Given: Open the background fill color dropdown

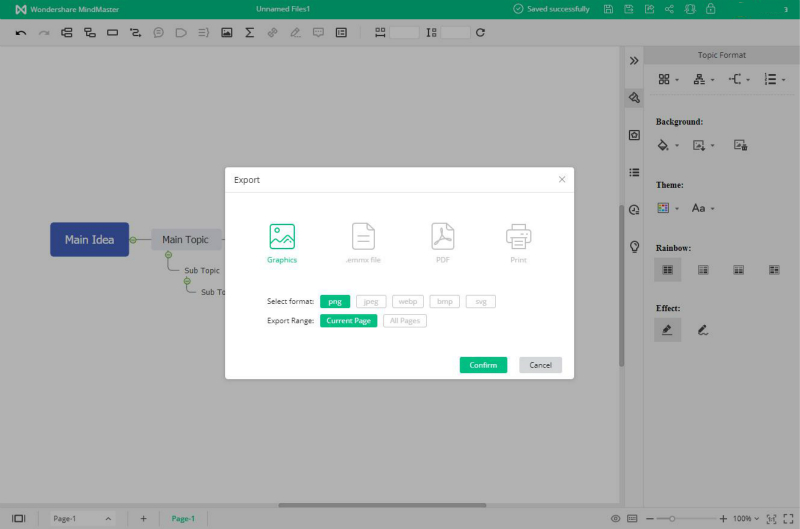Looking at the screenshot, I should tap(666, 145).
